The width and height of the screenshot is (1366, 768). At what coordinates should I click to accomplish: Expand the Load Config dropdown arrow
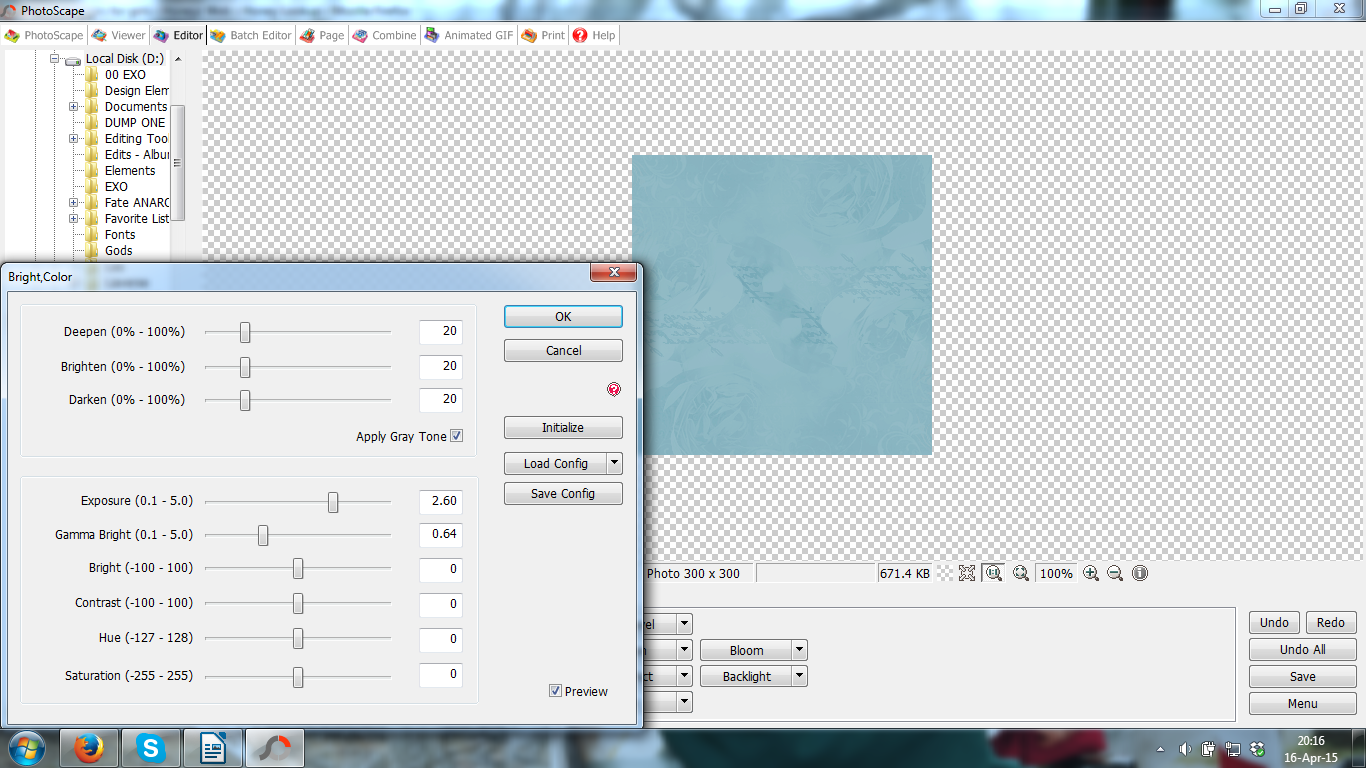pos(612,463)
